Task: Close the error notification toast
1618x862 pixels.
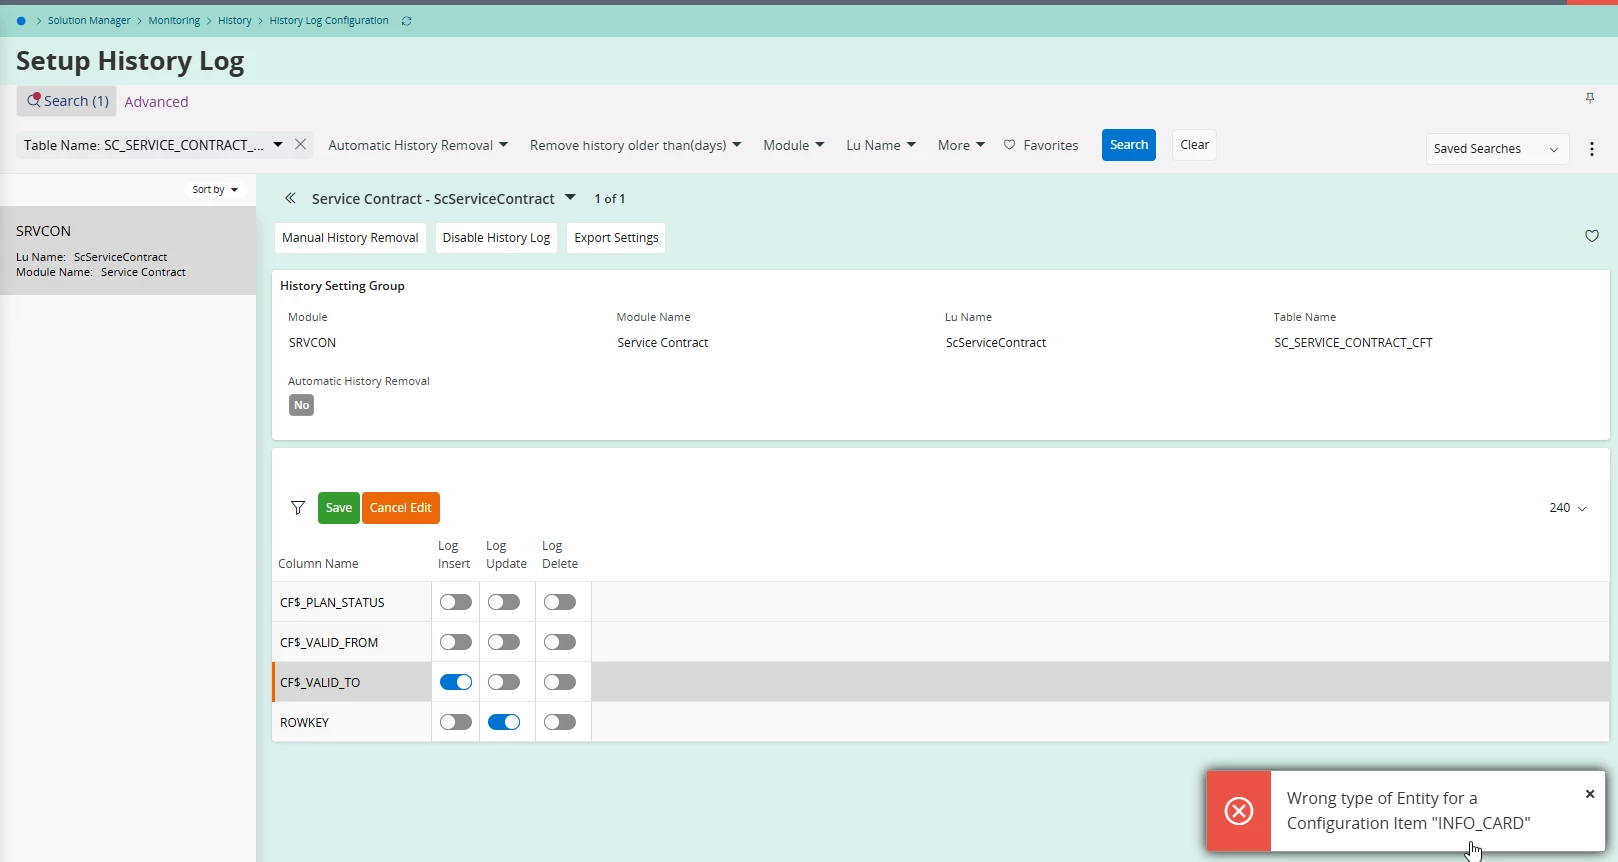Action: click(x=1590, y=794)
